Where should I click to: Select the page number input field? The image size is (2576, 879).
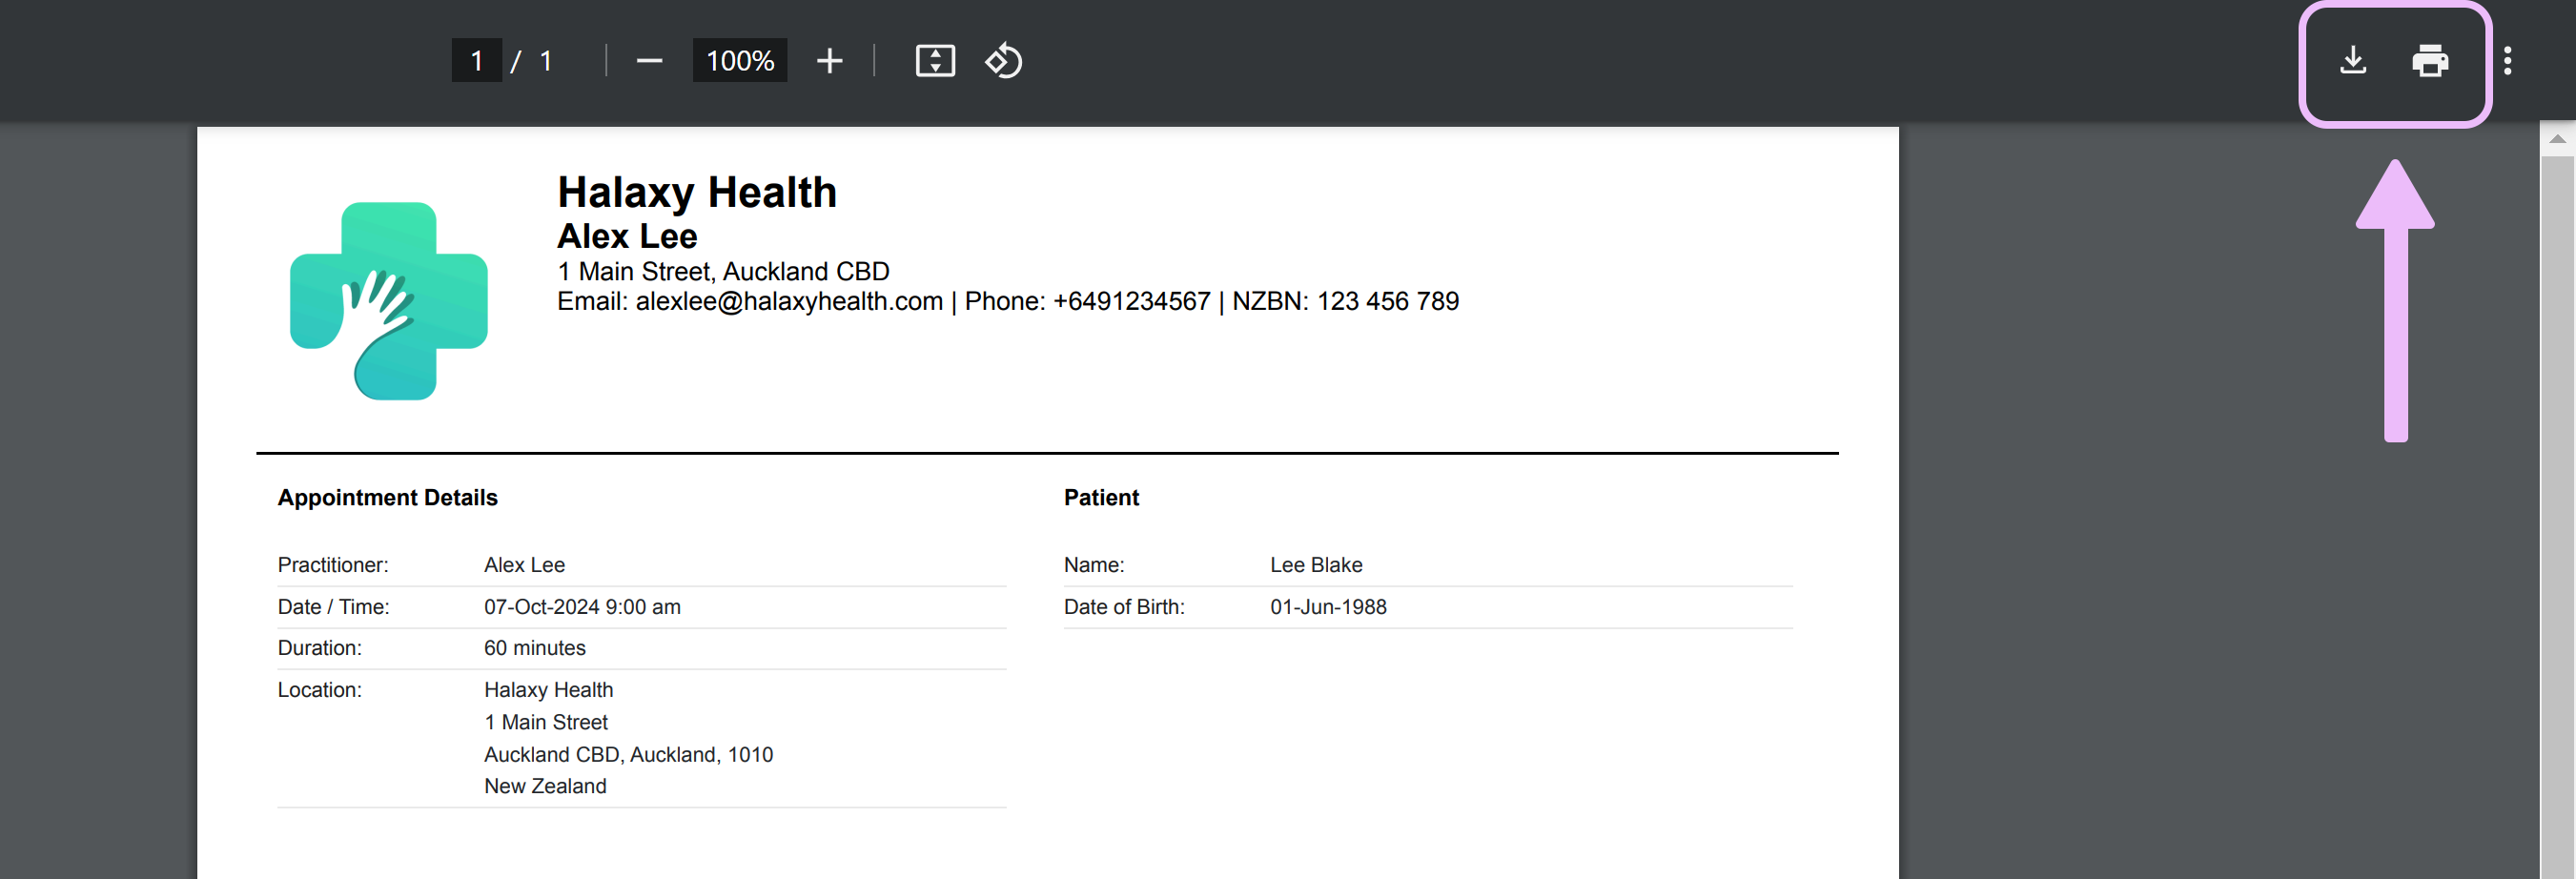pyautogui.click(x=477, y=61)
